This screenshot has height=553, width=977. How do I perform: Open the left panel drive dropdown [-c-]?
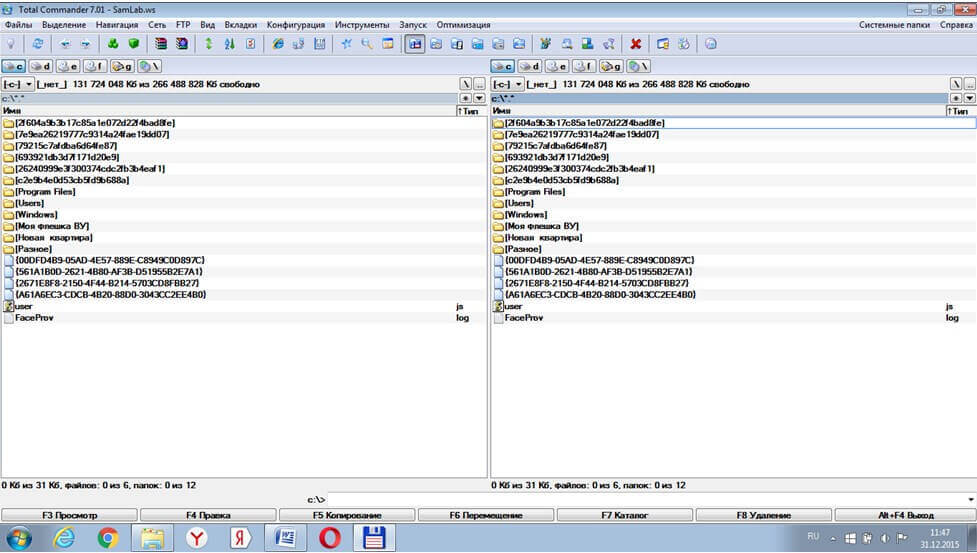tap(18, 85)
